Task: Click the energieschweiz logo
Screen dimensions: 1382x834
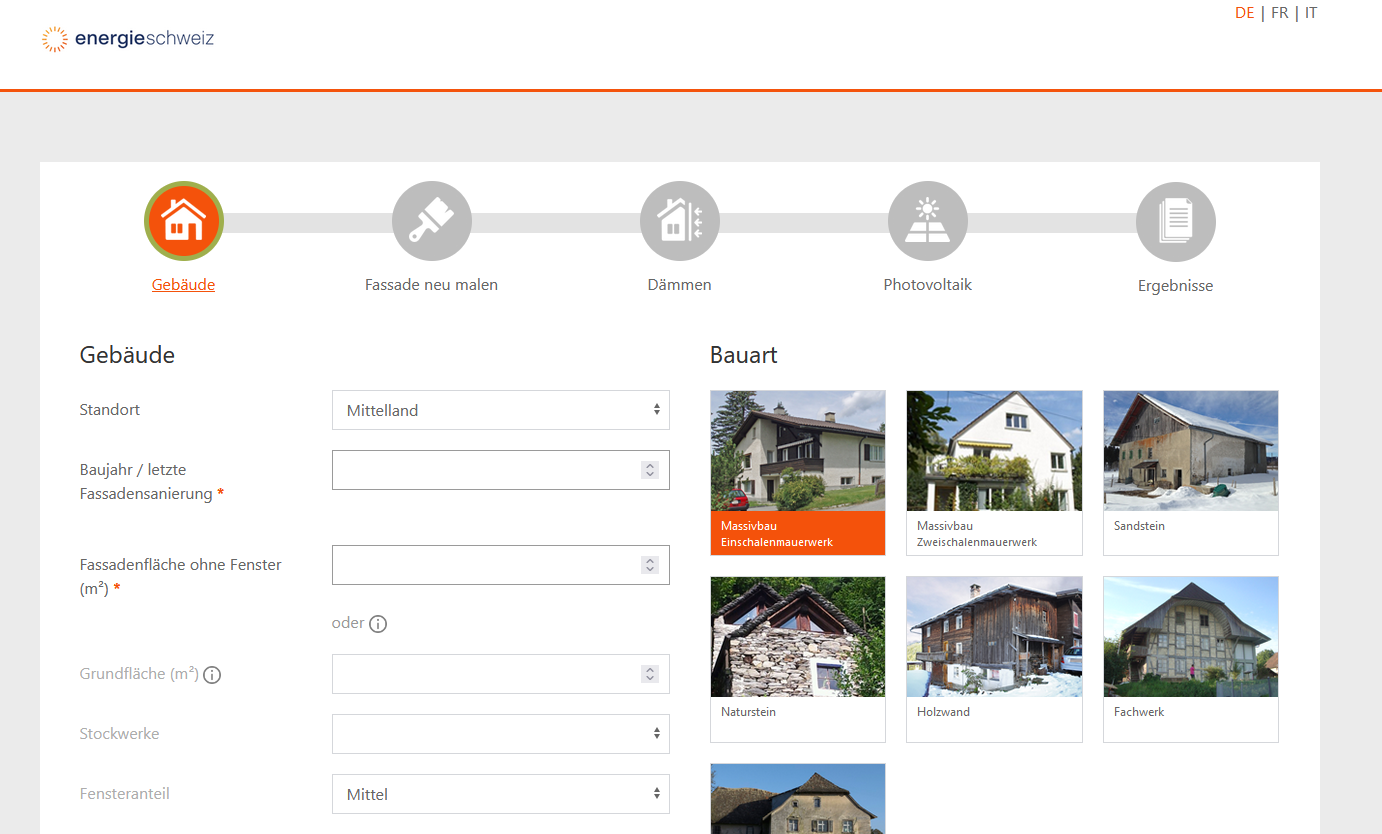Action: point(128,39)
